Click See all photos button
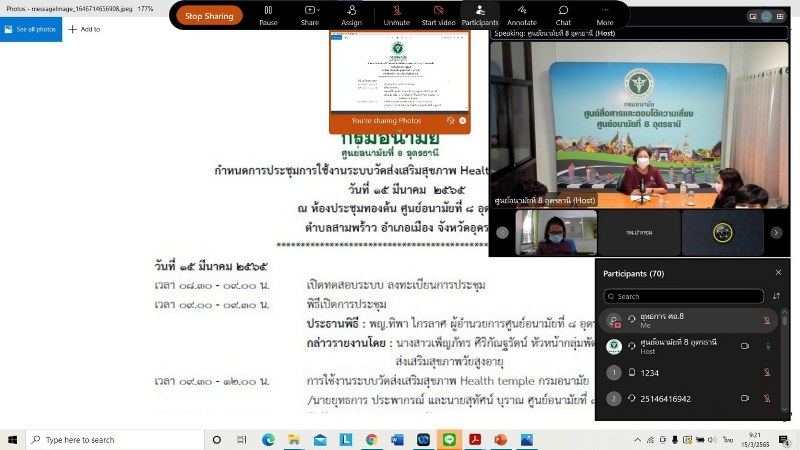 [x=31, y=30]
